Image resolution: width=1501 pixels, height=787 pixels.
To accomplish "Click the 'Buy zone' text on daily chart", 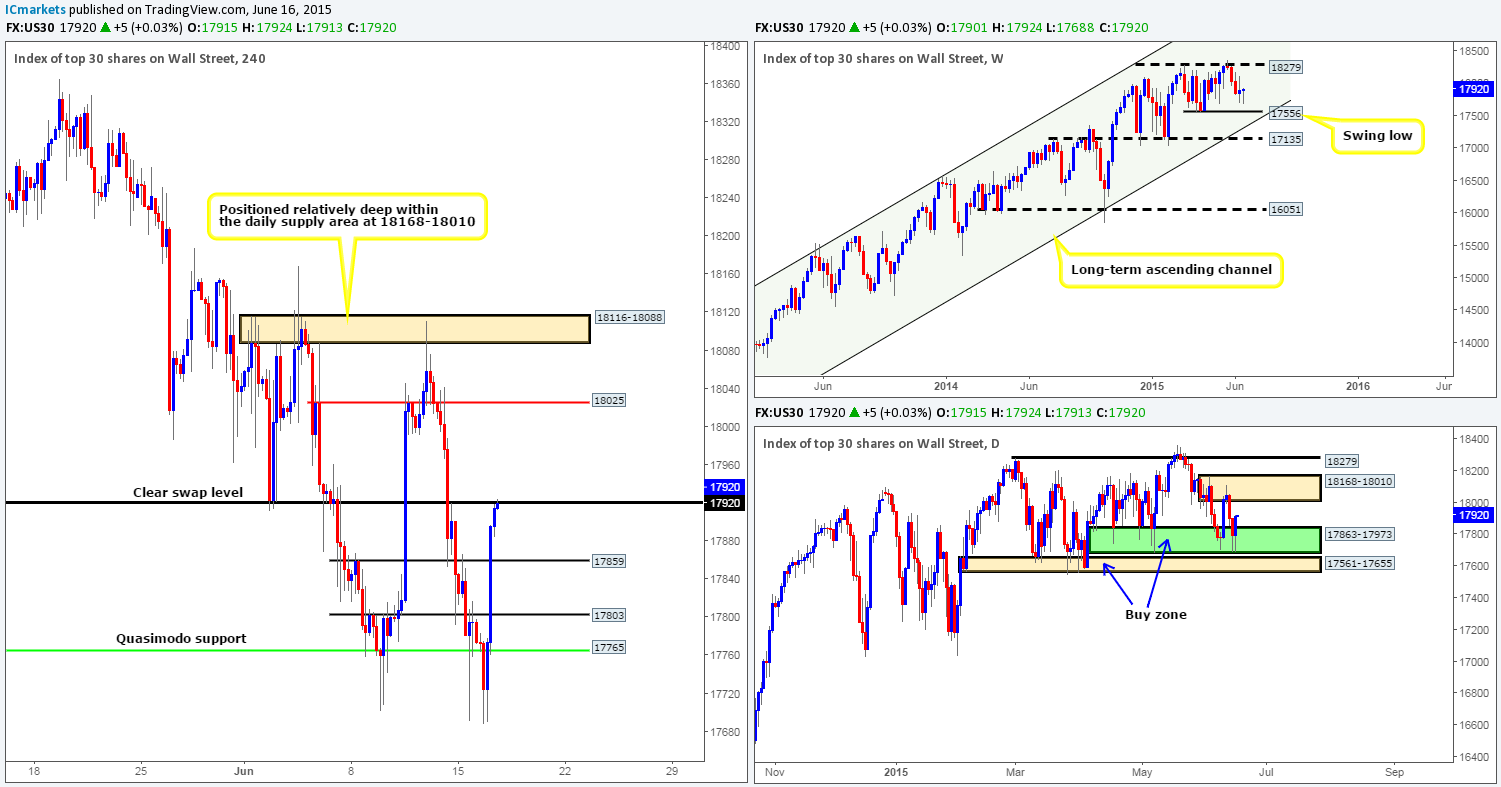I will (x=1154, y=614).
